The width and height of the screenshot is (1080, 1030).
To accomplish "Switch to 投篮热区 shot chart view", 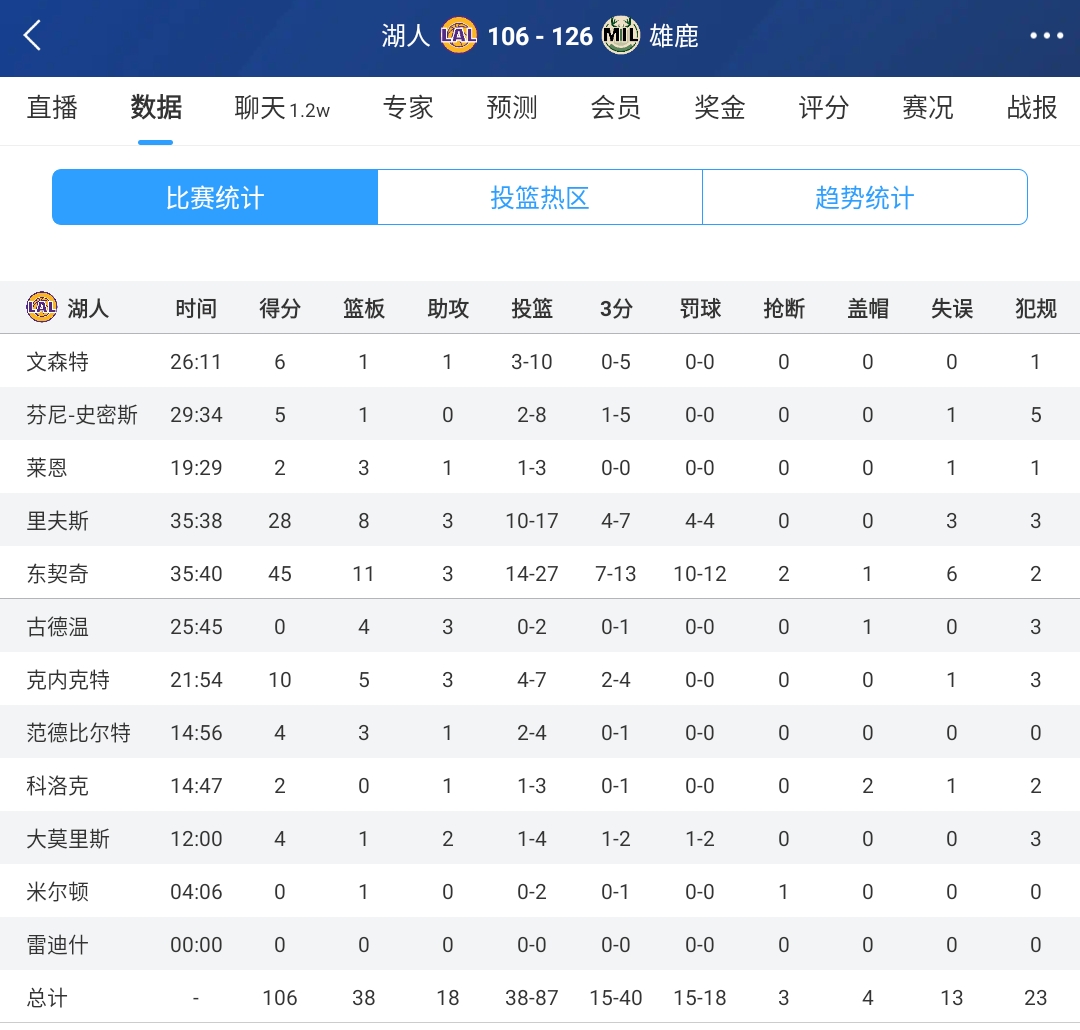I will (x=540, y=197).
